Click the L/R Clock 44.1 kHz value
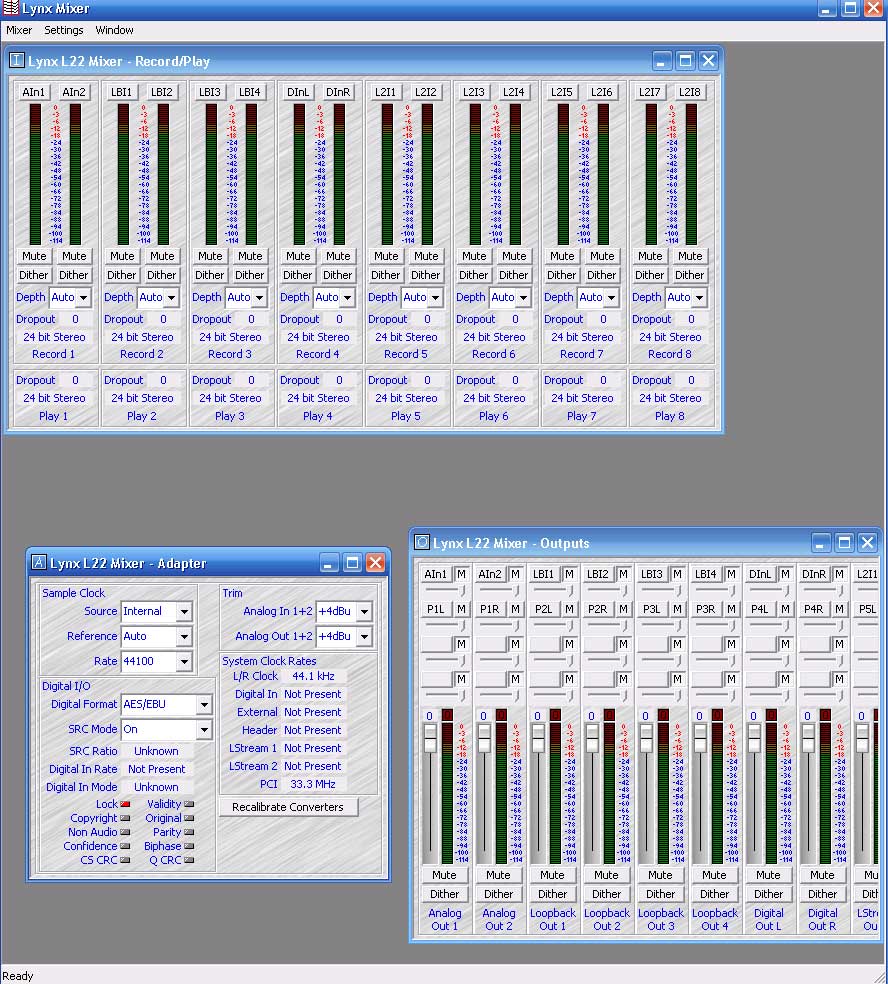Image resolution: width=888 pixels, height=984 pixels. pyautogui.click(x=313, y=676)
